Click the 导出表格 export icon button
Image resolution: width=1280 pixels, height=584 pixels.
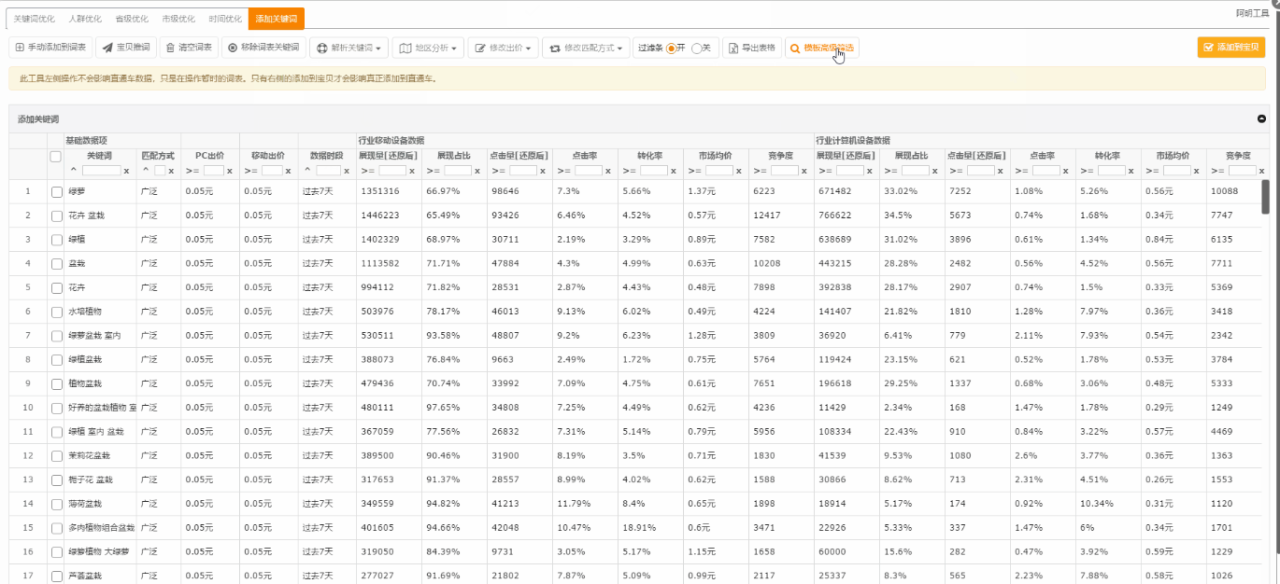click(x=733, y=48)
